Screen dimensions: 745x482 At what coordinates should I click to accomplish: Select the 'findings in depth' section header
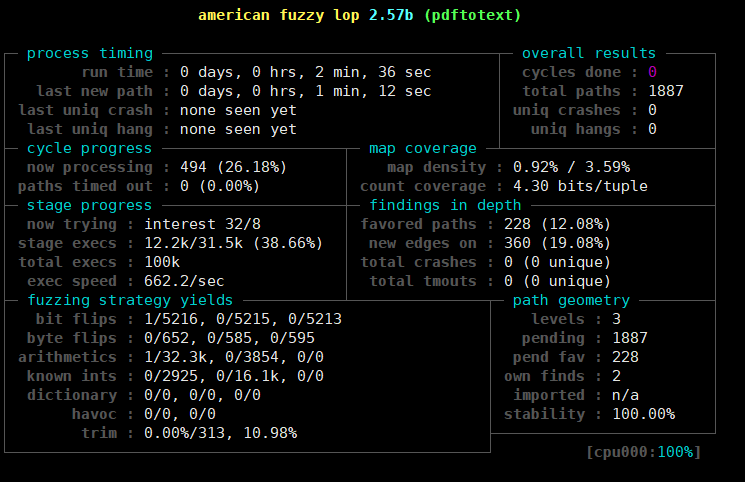pos(445,205)
